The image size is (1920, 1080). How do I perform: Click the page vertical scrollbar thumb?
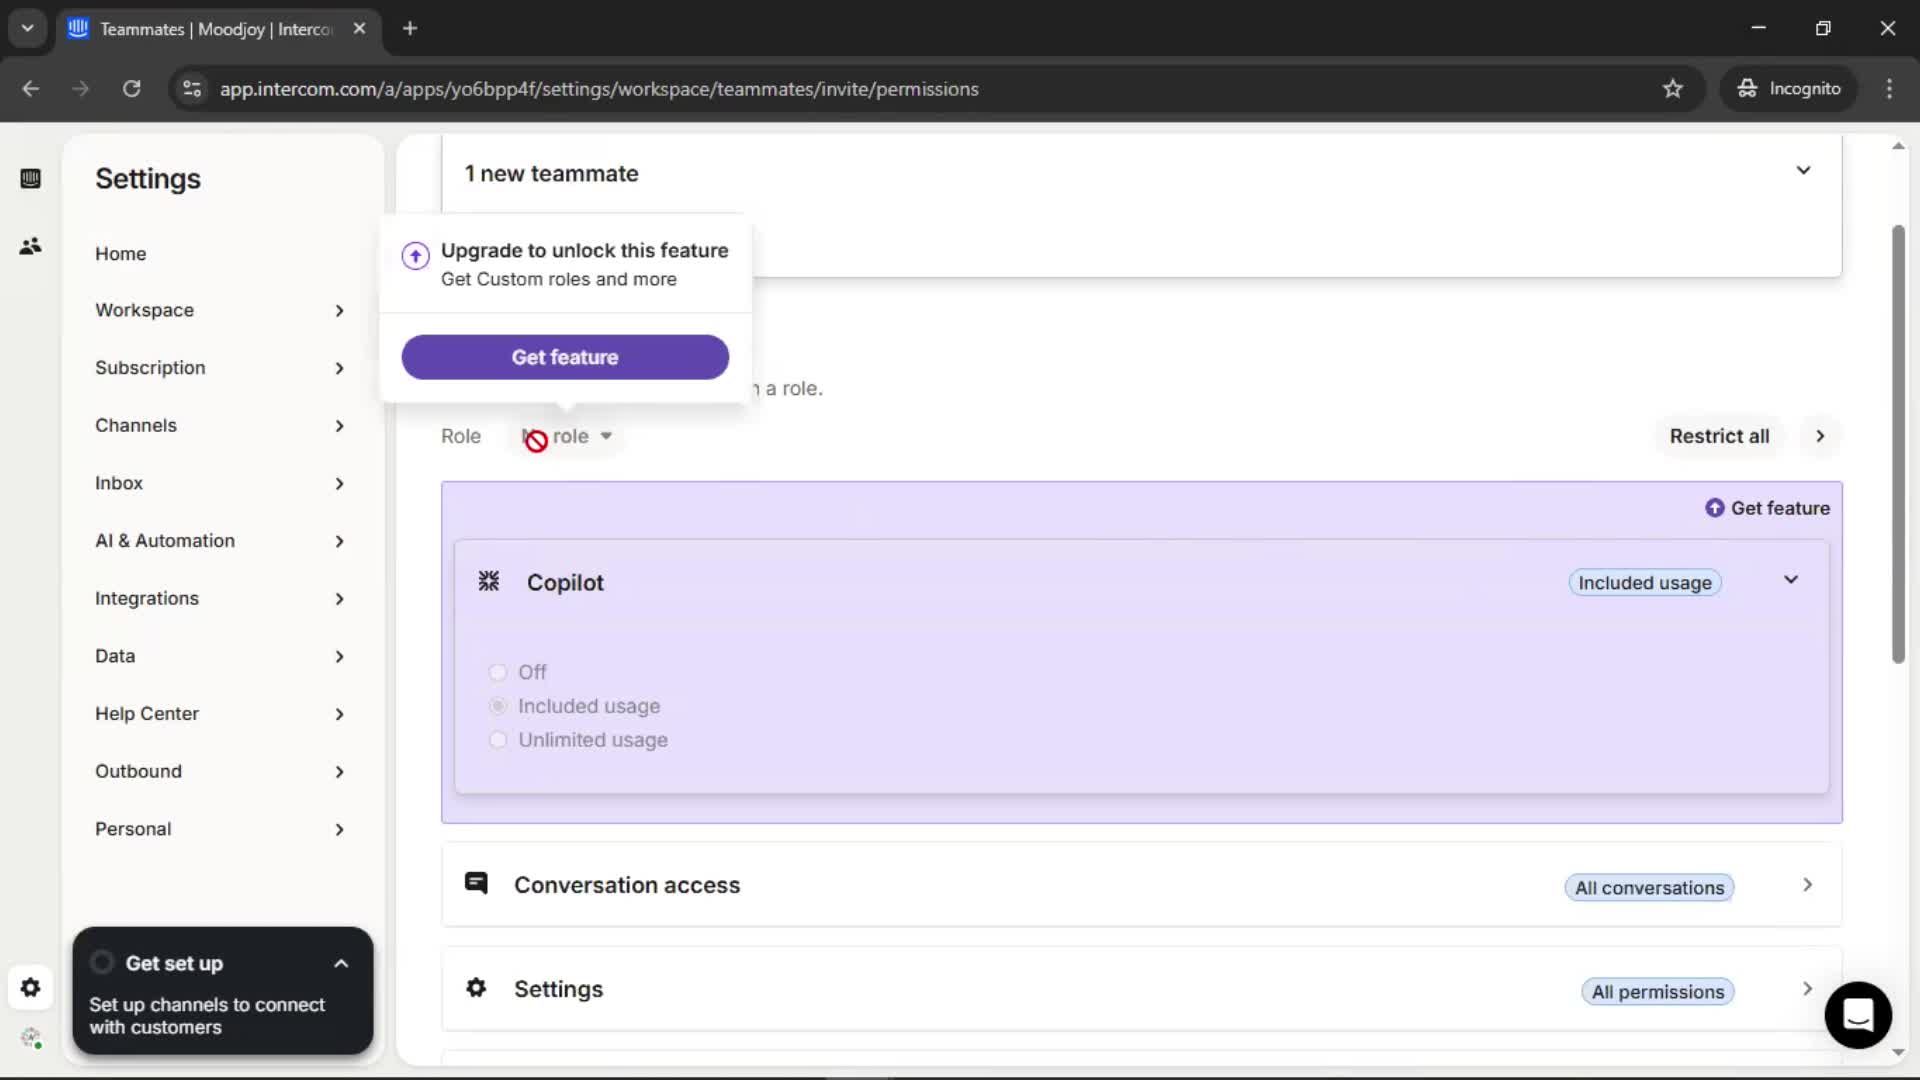click(x=1898, y=444)
